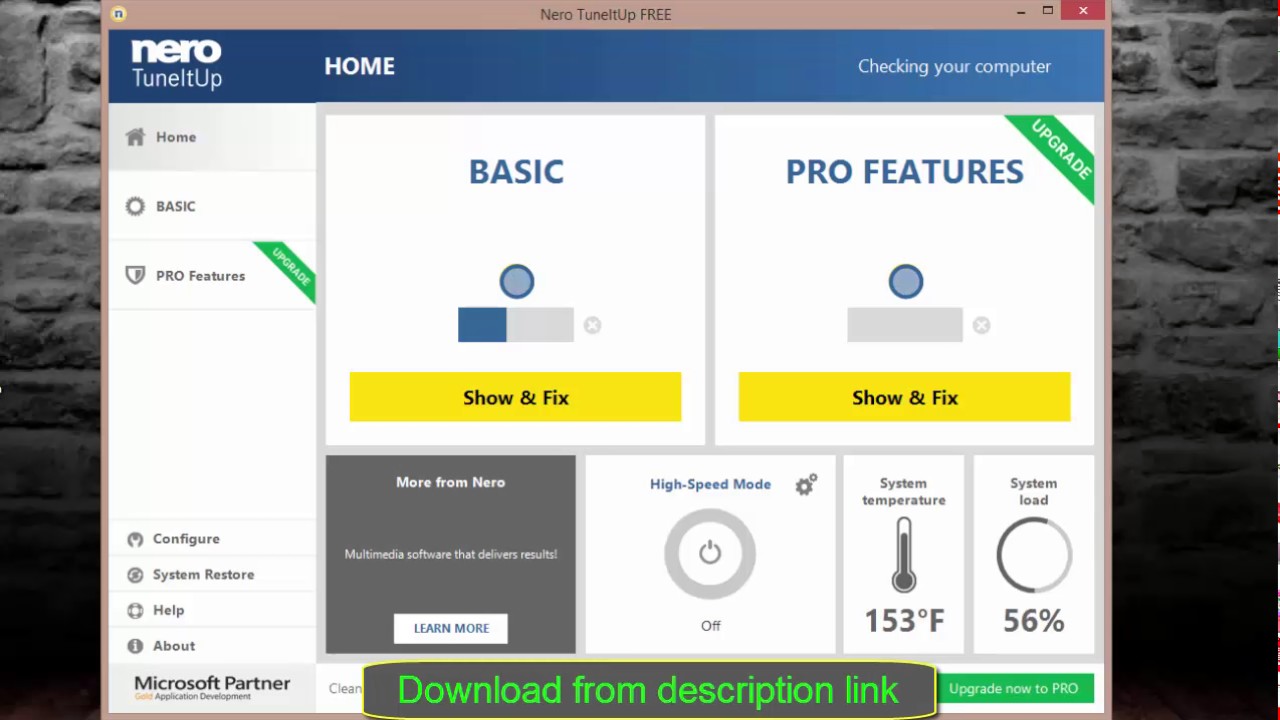Click the System load circular gauge
The width and height of the screenshot is (1280, 720).
(x=1034, y=555)
